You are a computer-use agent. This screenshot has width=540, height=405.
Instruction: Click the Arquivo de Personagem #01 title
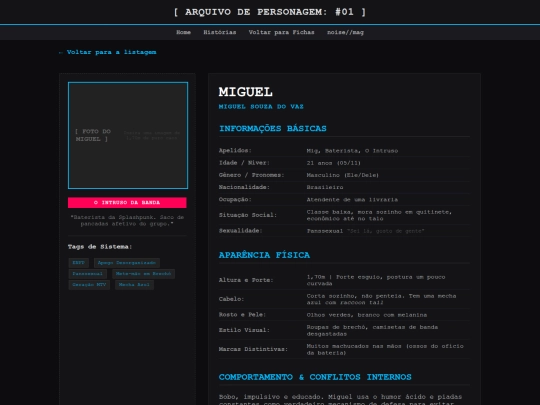pos(270,12)
